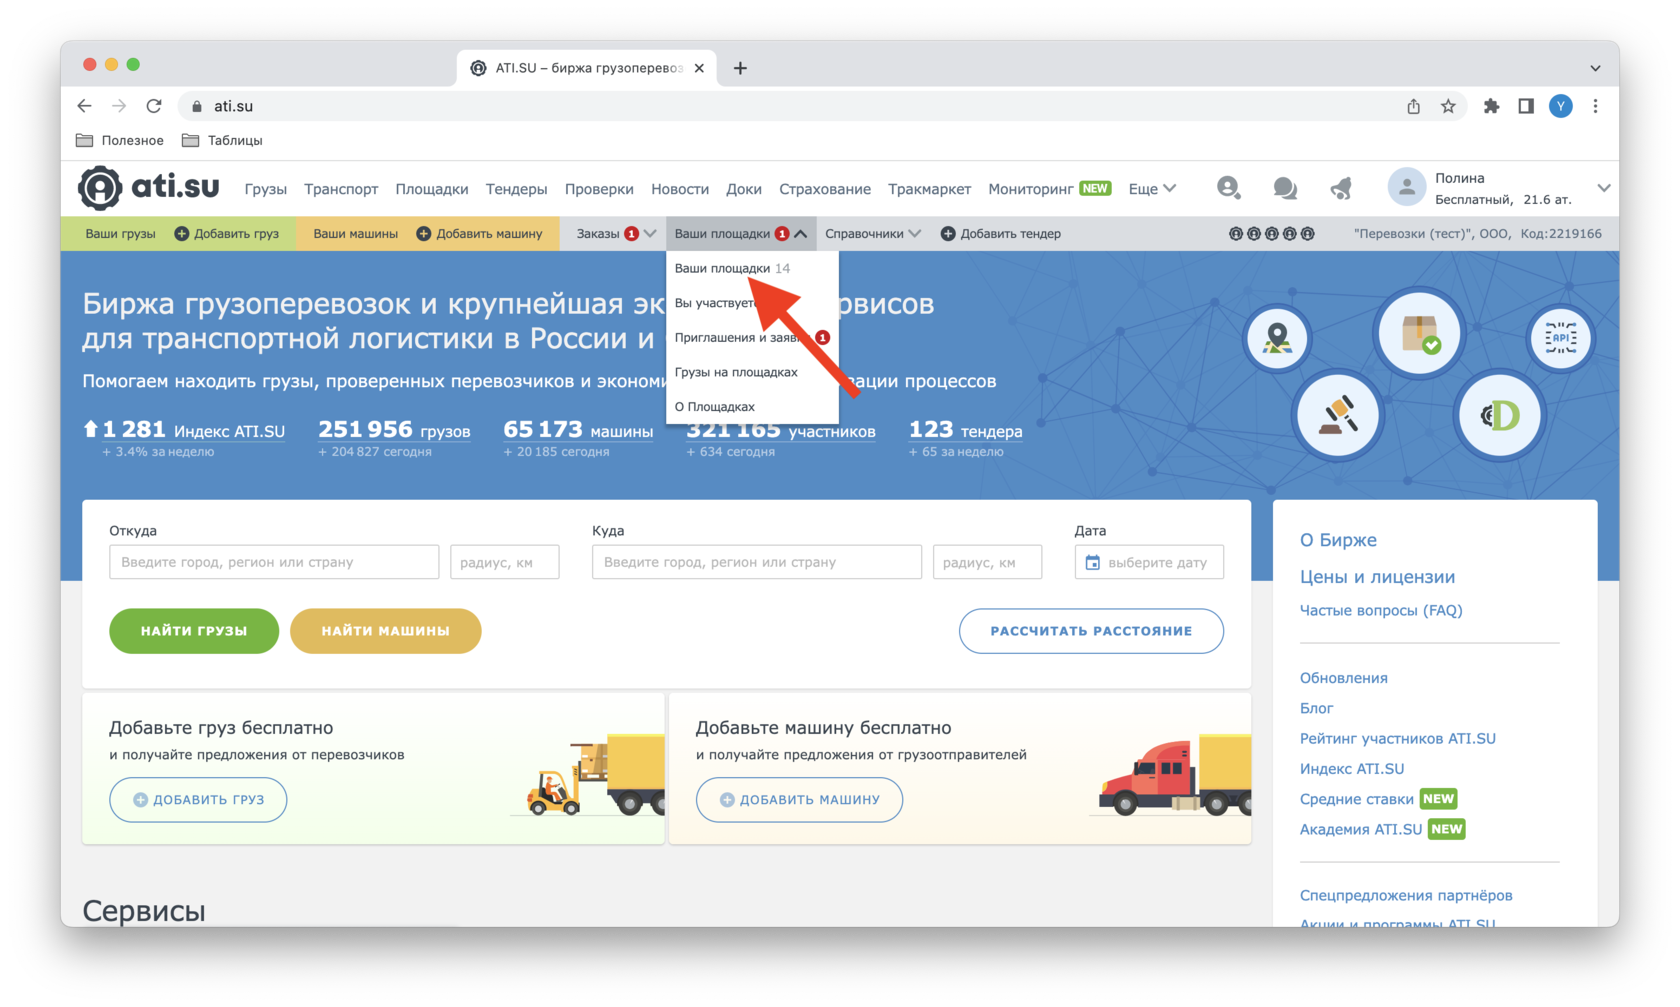Open the megaphone announcements icon
Image resolution: width=1680 pixels, height=1007 pixels.
(x=1341, y=188)
